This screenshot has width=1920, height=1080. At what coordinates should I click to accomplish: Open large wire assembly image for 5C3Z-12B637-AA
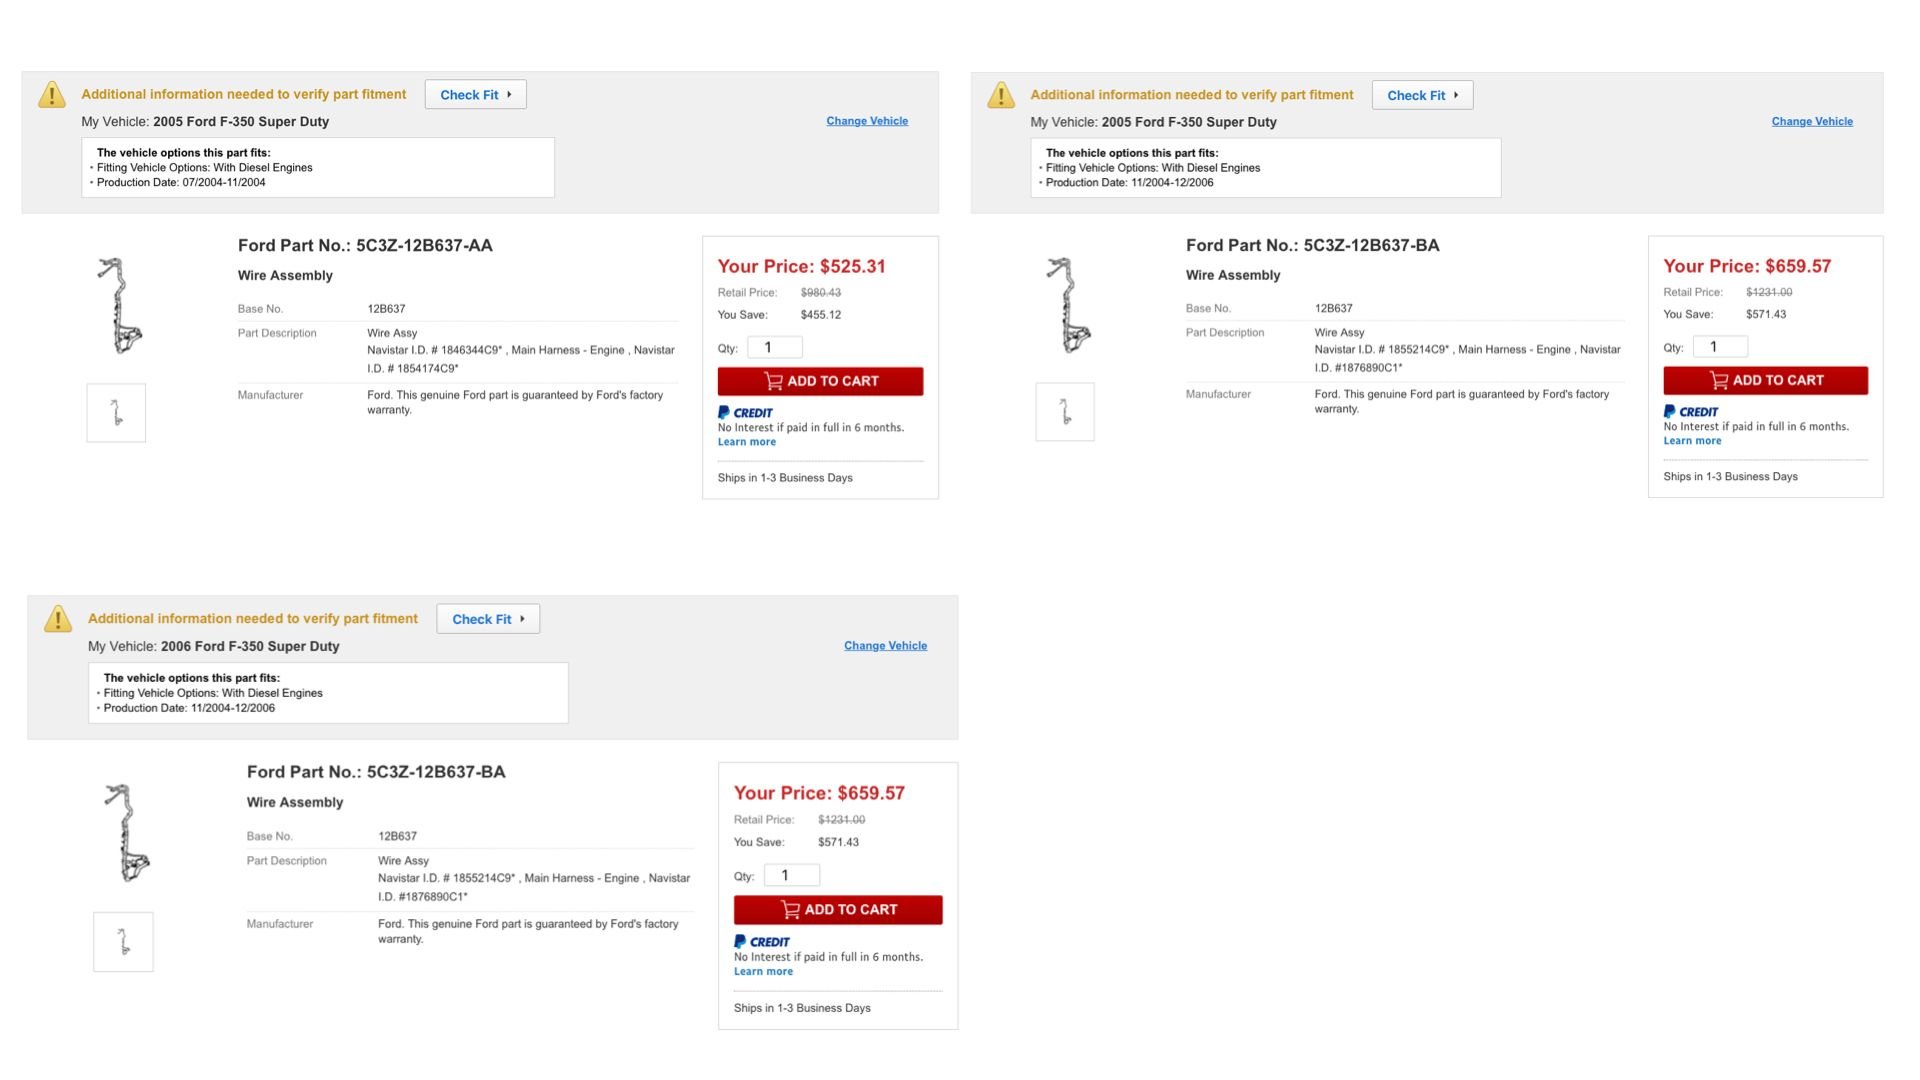[x=119, y=306]
